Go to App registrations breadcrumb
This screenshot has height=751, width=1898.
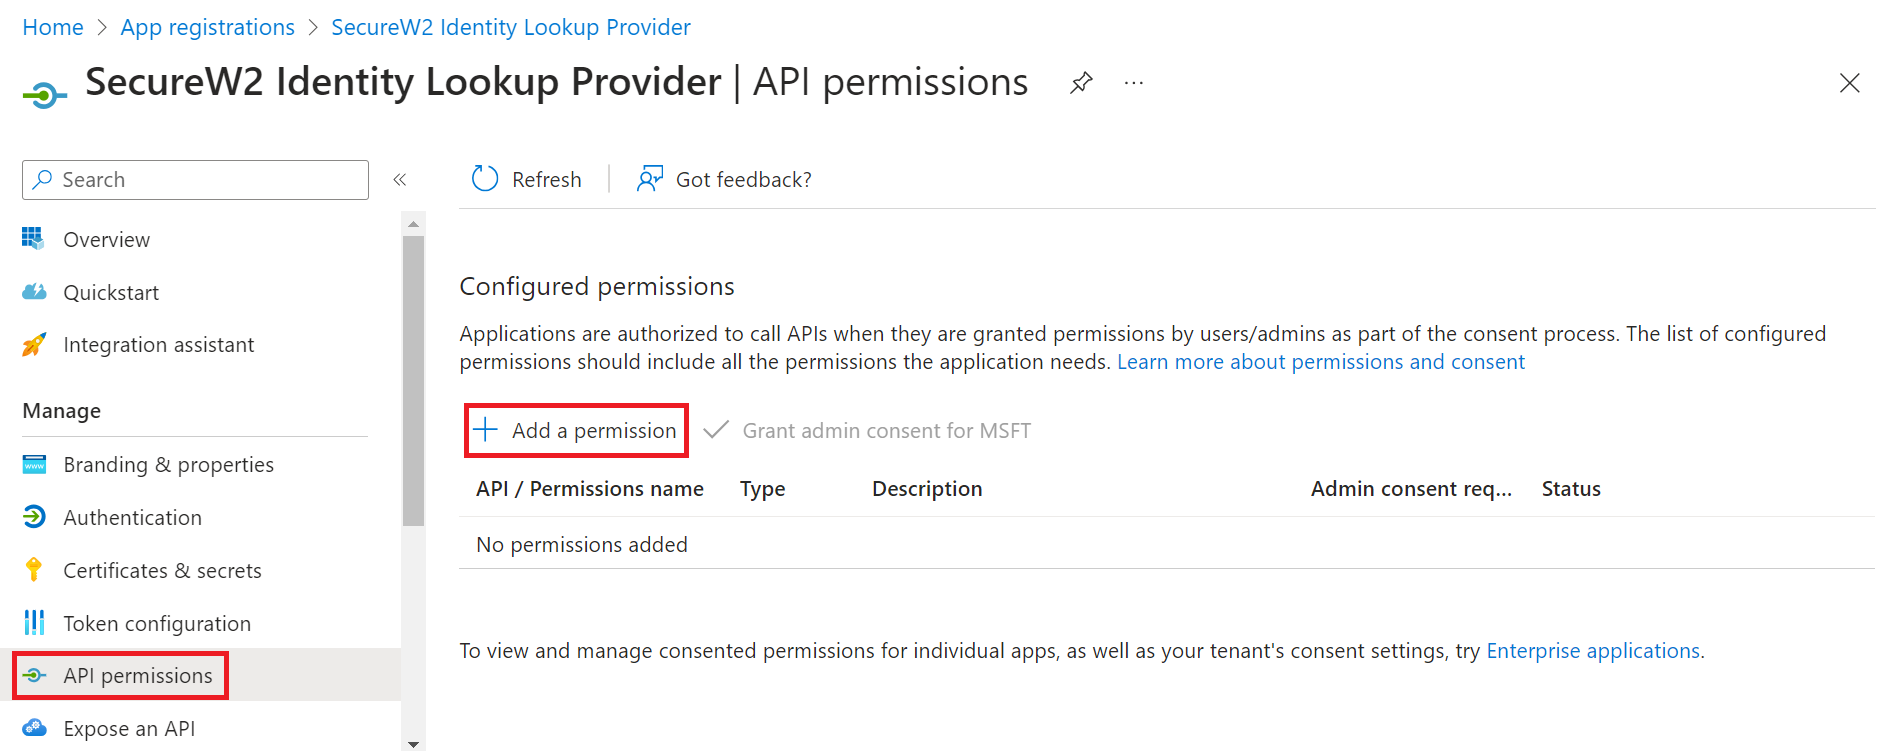[x=207, y=28]
